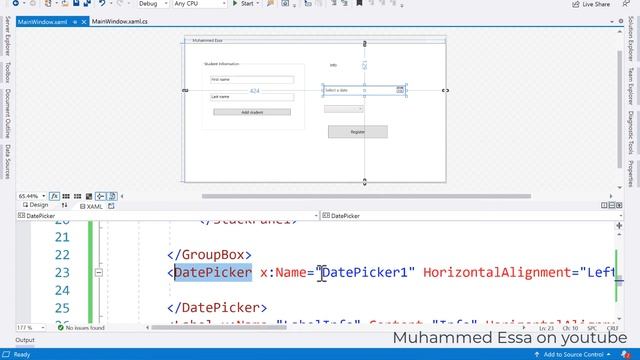The image size is (640, 360).
Task: Switch to the MainWindow.xaml.cs tab
Action: click(120, 22)
